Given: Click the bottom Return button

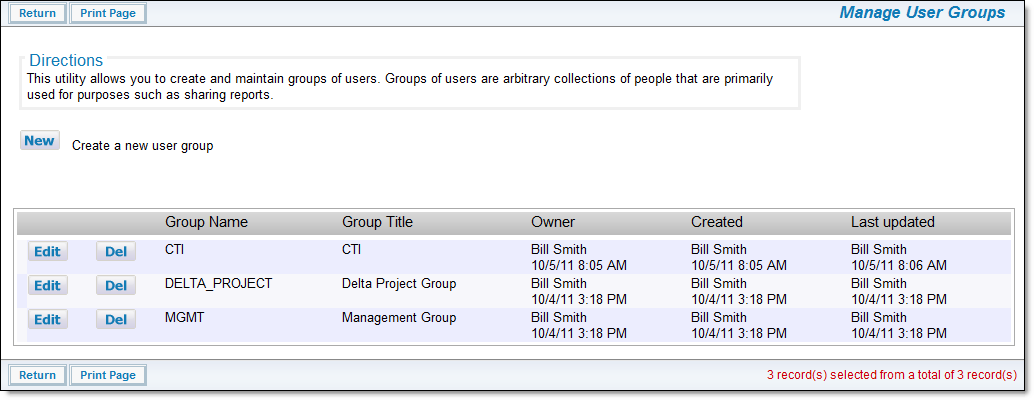Looking at the screenshot, I should tap(38, 375).
